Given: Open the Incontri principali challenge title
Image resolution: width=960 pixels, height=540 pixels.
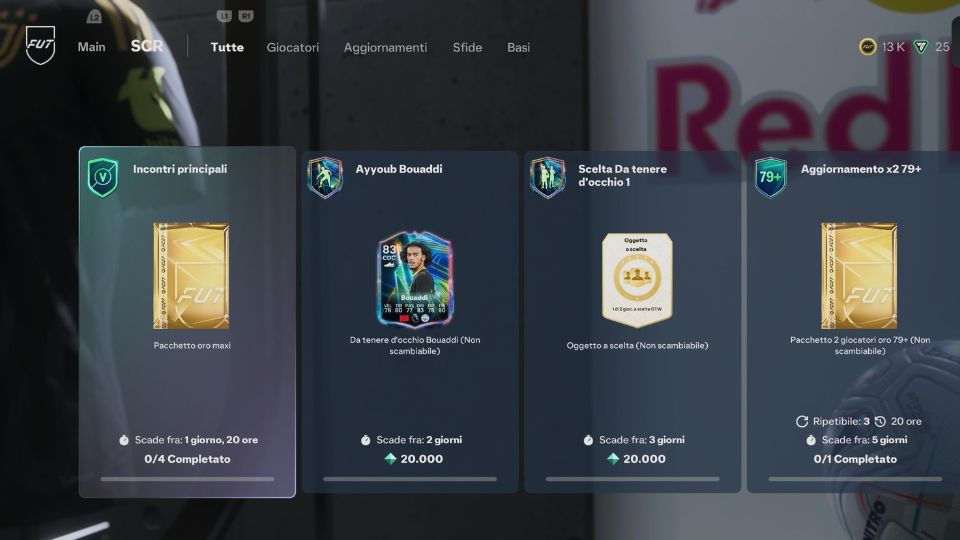Looking at the screenshot, I should 180,169.
